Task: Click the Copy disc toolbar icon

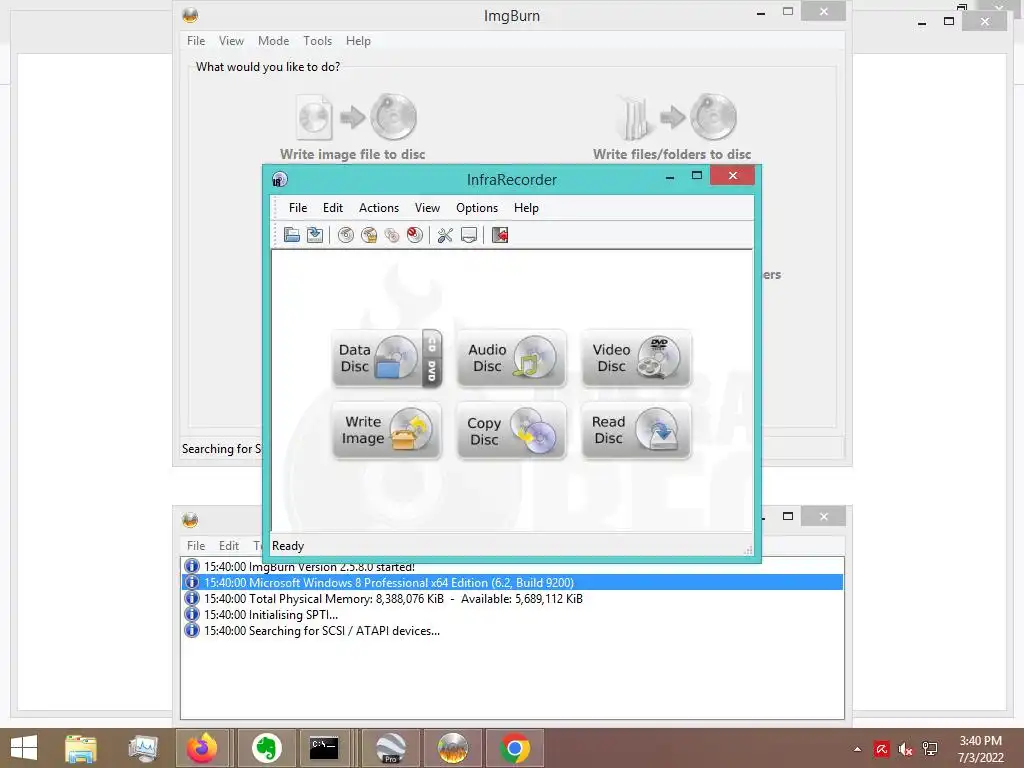Action: coord(392,235)
